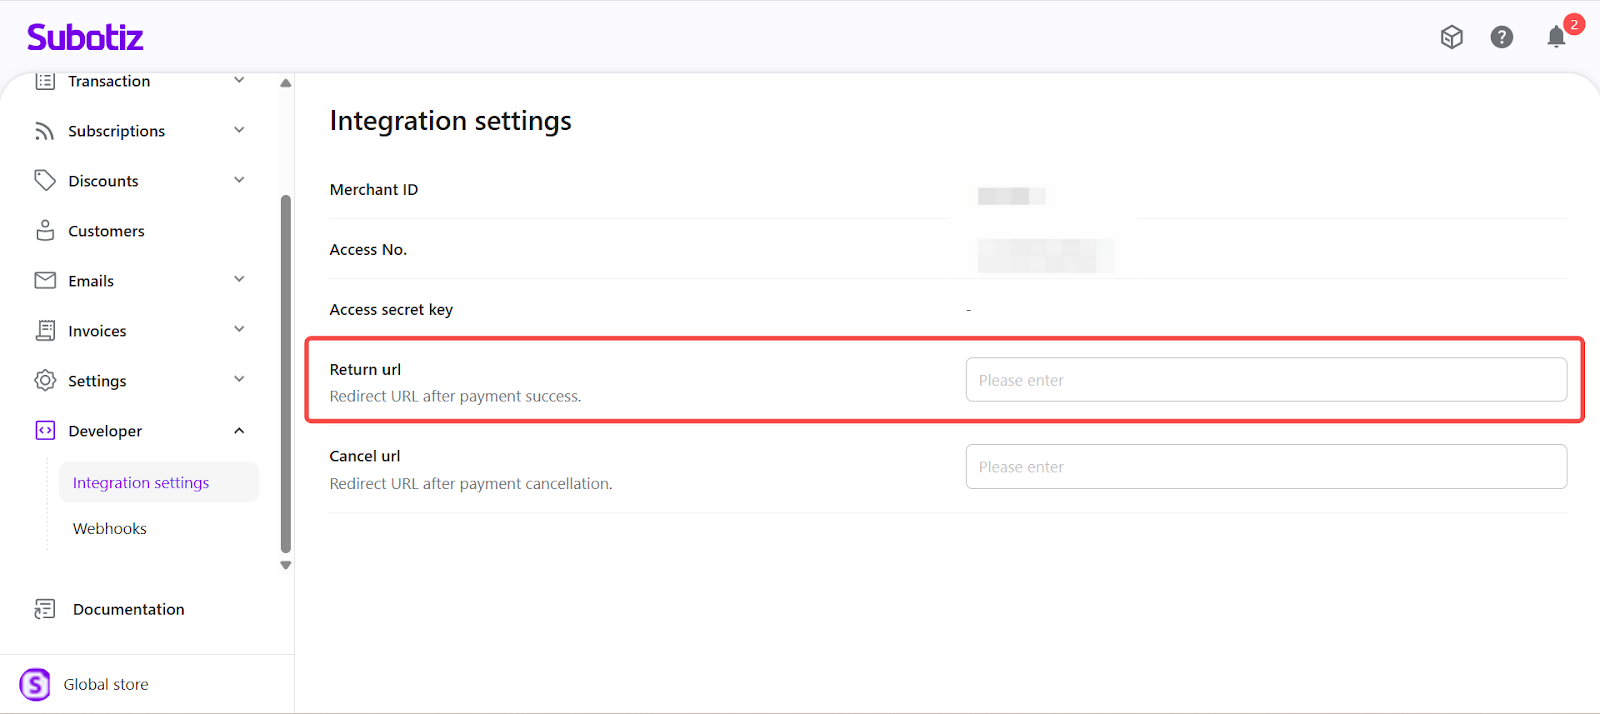
Task: Click the Emails envelope icon
Action: tap(45, 281)
